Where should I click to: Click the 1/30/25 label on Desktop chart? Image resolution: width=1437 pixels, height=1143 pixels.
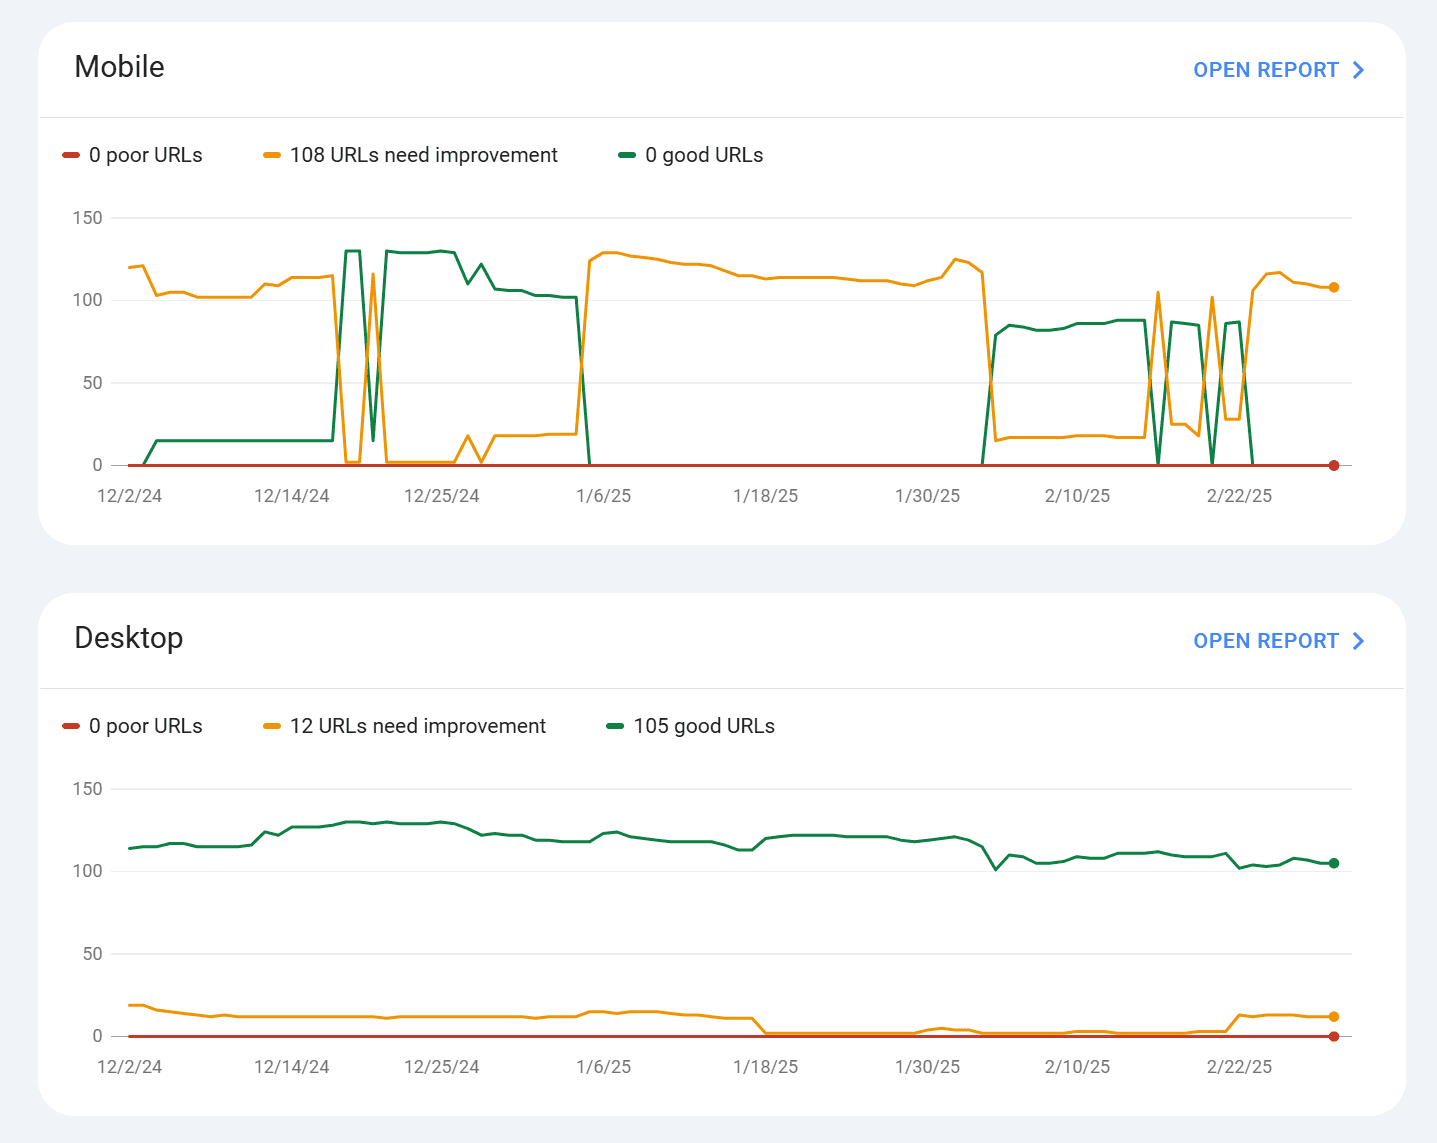coord(927,1067)
